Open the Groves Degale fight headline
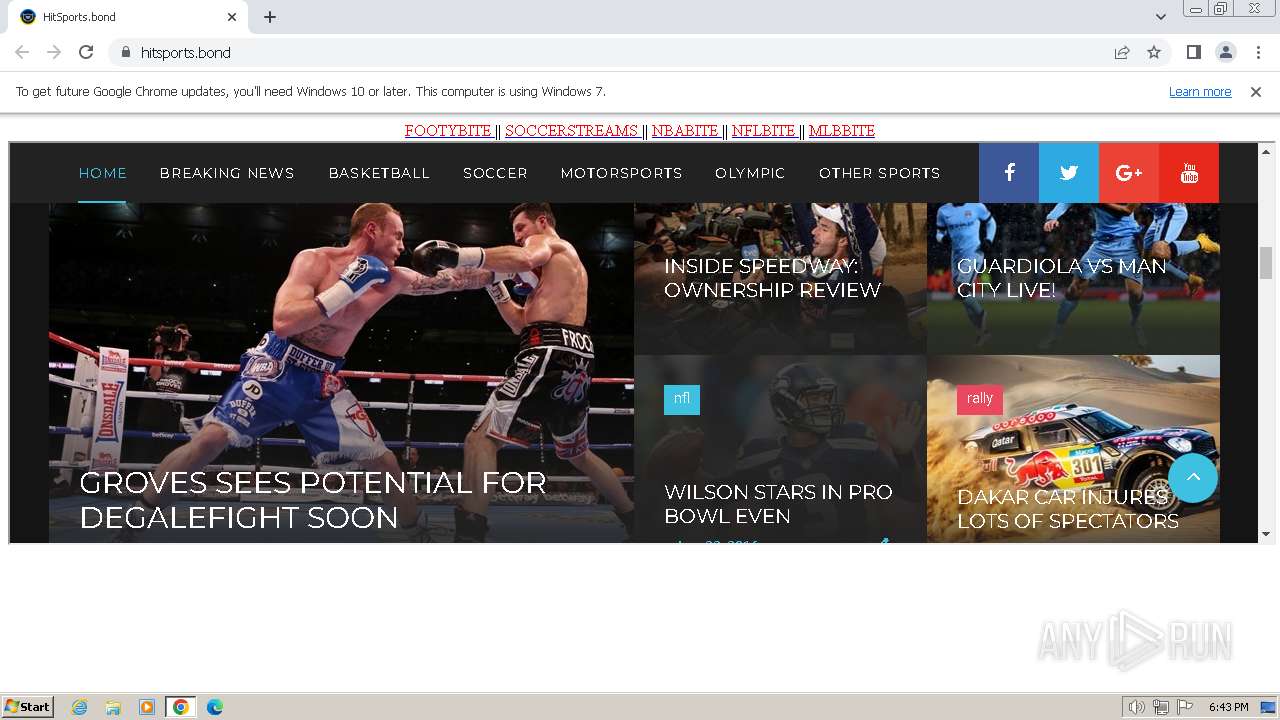 pos(312,500)
